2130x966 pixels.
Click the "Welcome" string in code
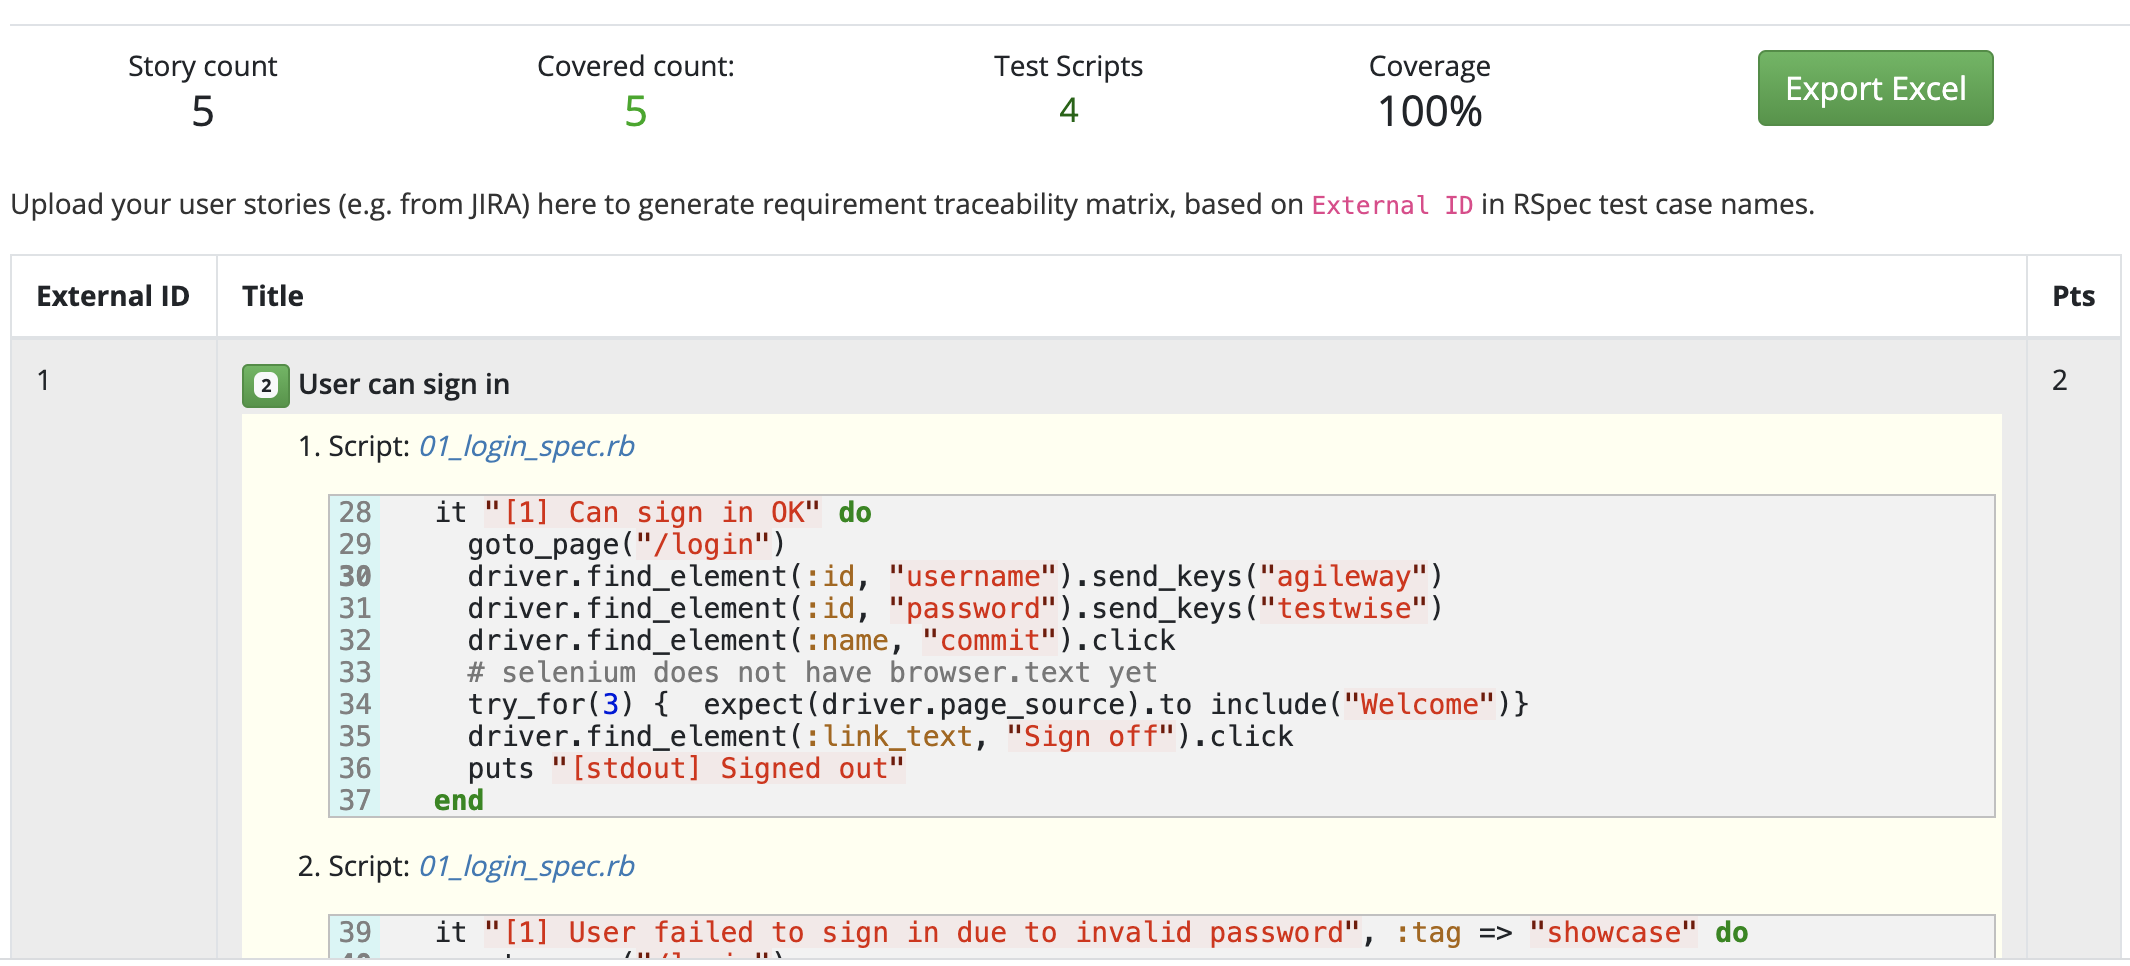pos(1419,704)
